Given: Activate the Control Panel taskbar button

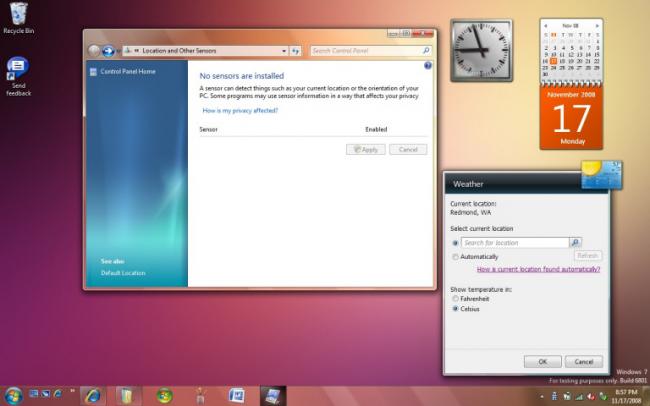Looking at the screenshot, I should pos(273,396).
